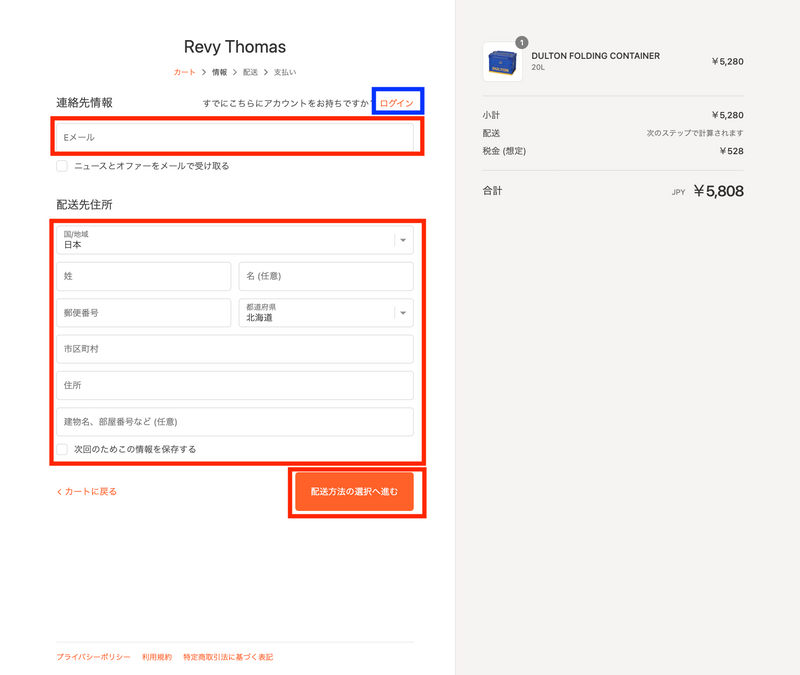Click the 情報 breadcrumb step
The width and height of the screenshot is (800, 675).
[219, 72]
